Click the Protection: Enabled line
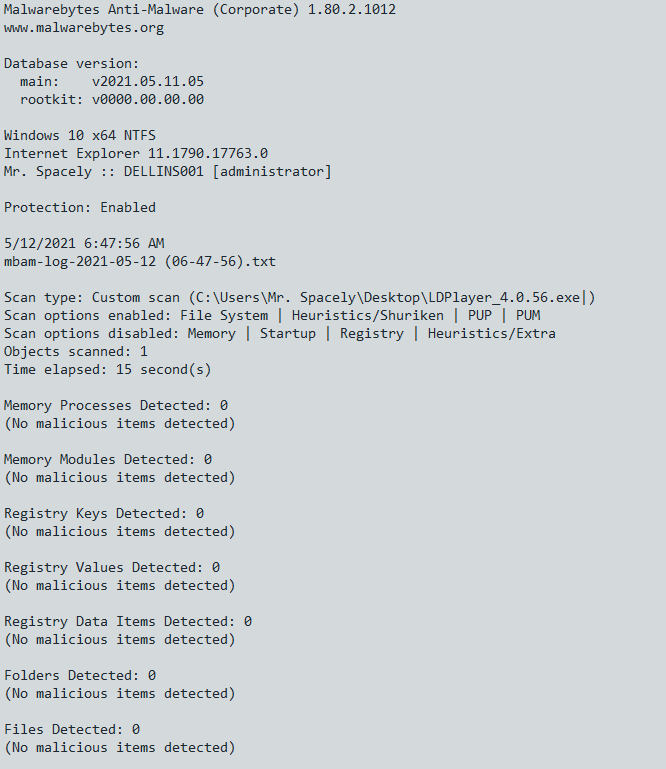Image resolution: width=666 pixels, height=769 pixels. pyautogui.click(x=80, y=207)
